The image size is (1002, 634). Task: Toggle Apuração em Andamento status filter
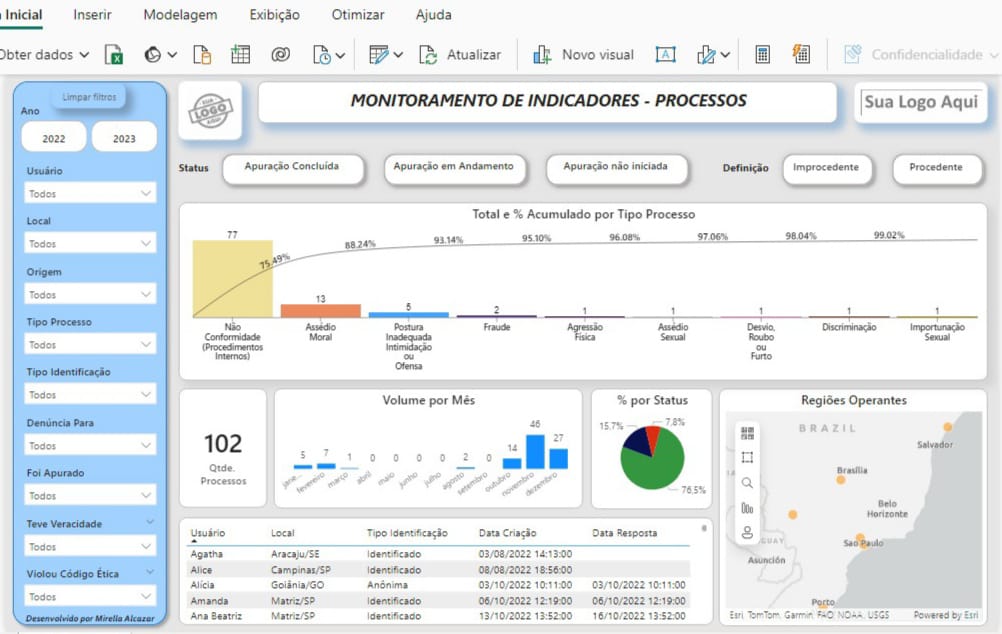pyautogui.click(x=454, y=168)
